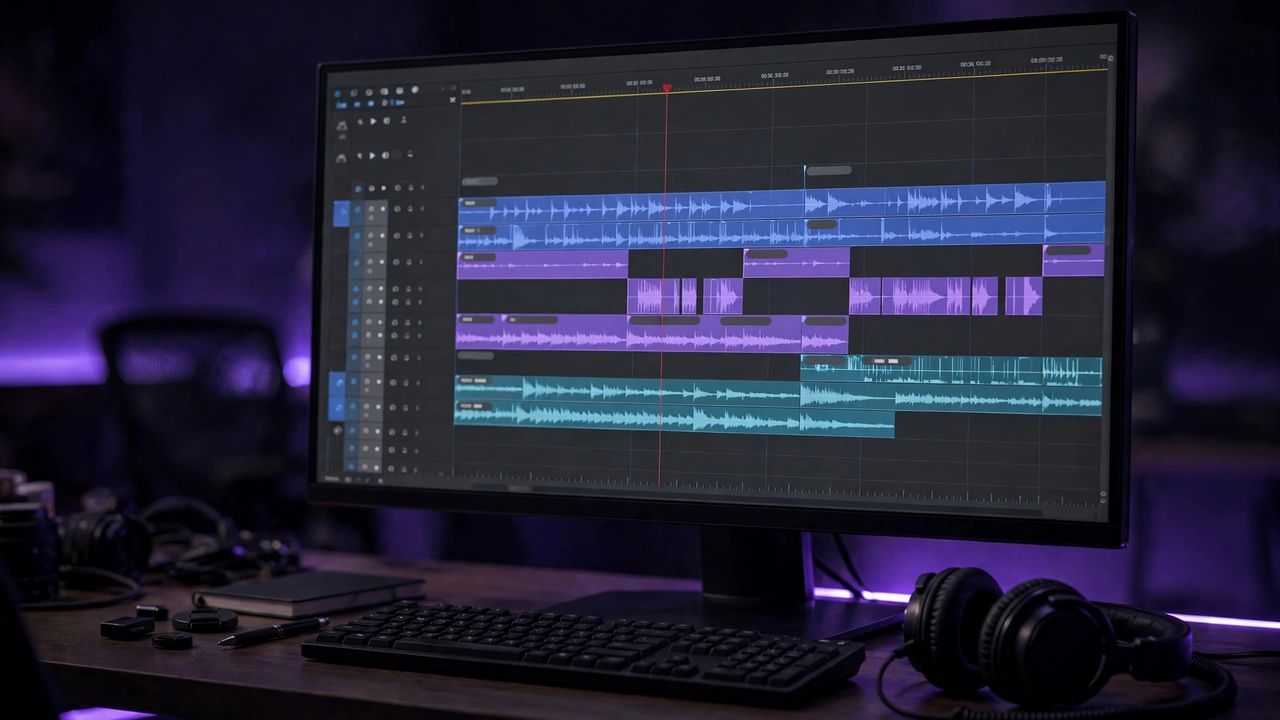Click play beside the lower headphone icon
The image size is (1280, 720).
(x=373, y=155)
